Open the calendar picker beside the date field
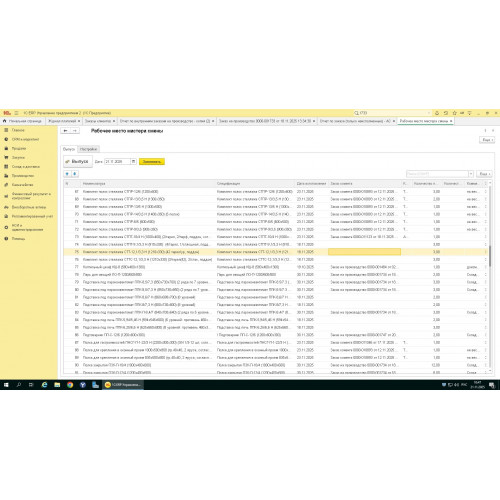 point(133,162)
